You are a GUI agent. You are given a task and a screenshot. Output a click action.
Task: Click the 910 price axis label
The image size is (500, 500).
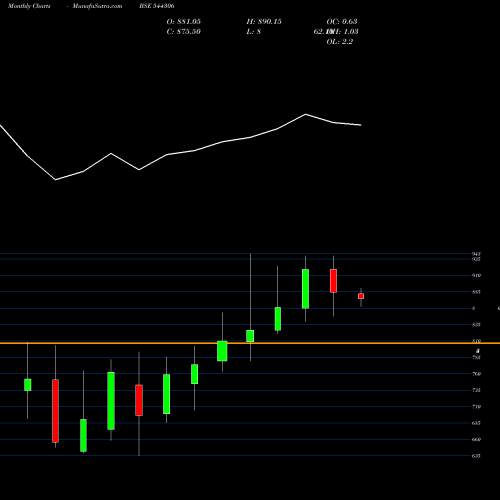(x=476, y=275)
